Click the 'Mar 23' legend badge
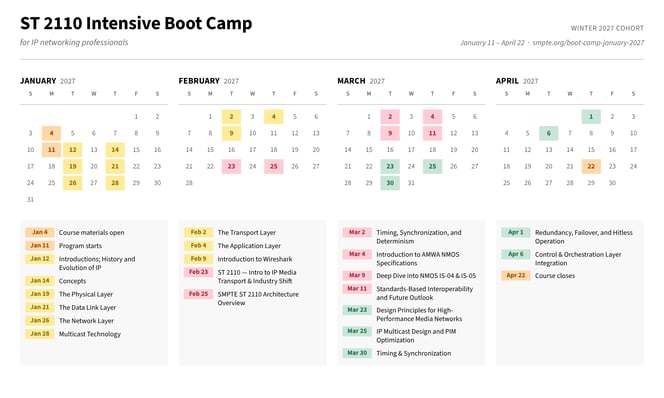664x398 pixels. tap(357, 310)
